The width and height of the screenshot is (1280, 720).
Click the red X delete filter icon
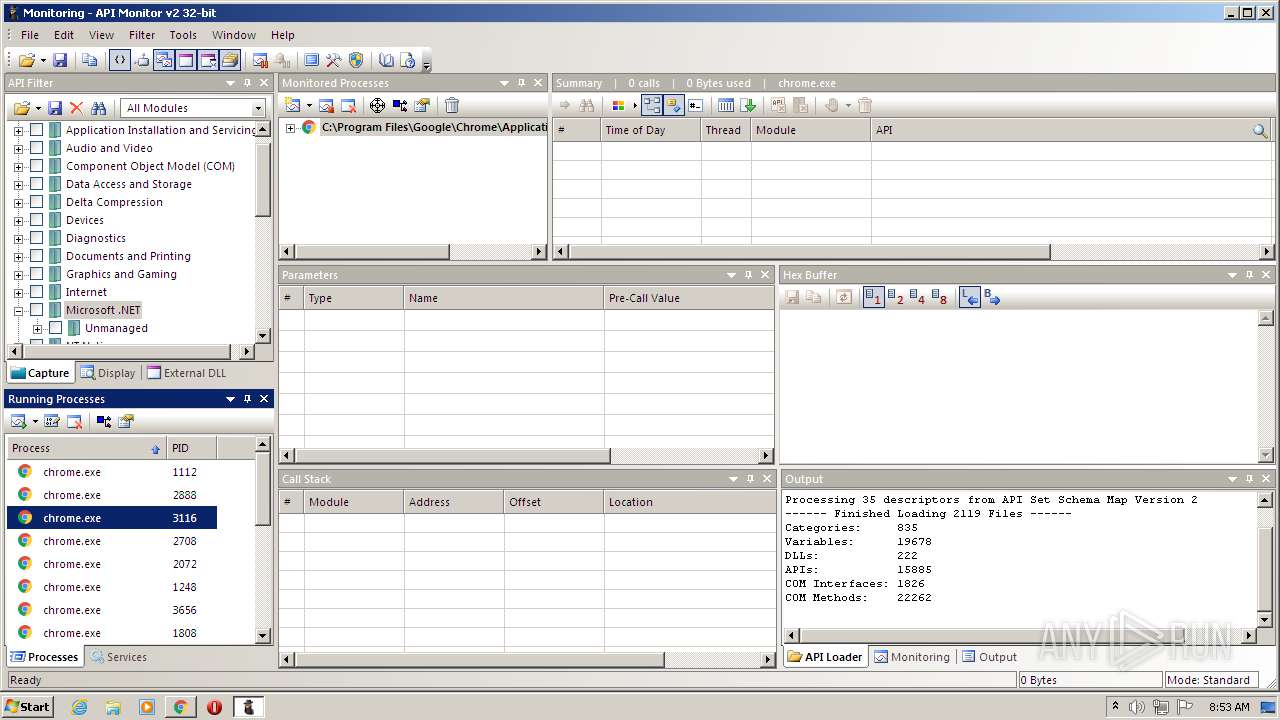(76, 108)
